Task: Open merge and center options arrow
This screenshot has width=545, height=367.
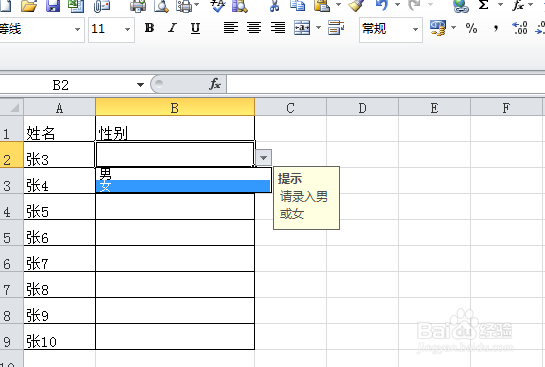Action: (x=318, y=28)
